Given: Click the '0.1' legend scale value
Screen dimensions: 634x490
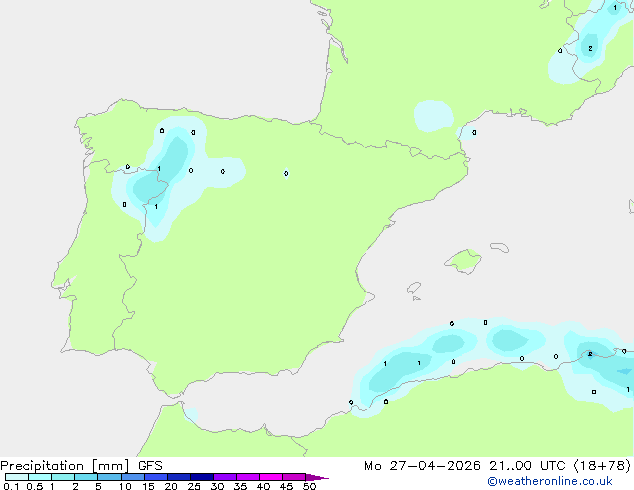Looking at the screenshot, I should tap(11, 486).
